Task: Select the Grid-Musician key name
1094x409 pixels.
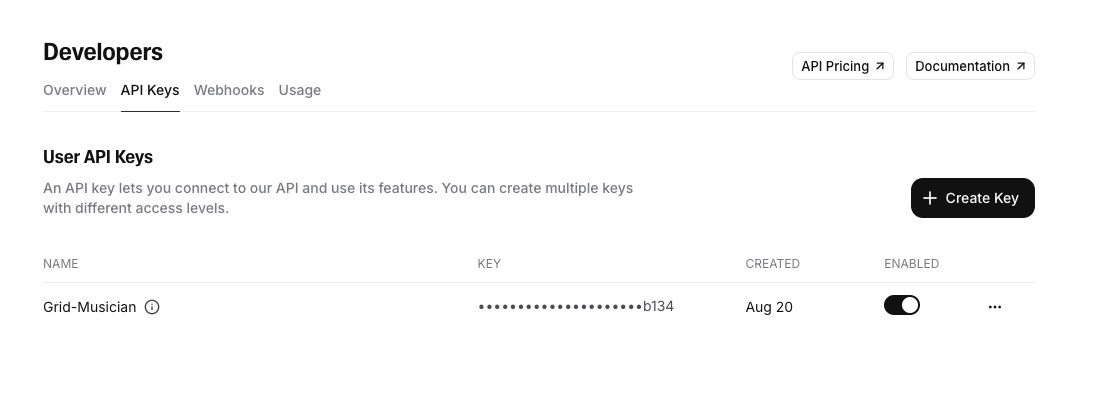Action: 89,307
